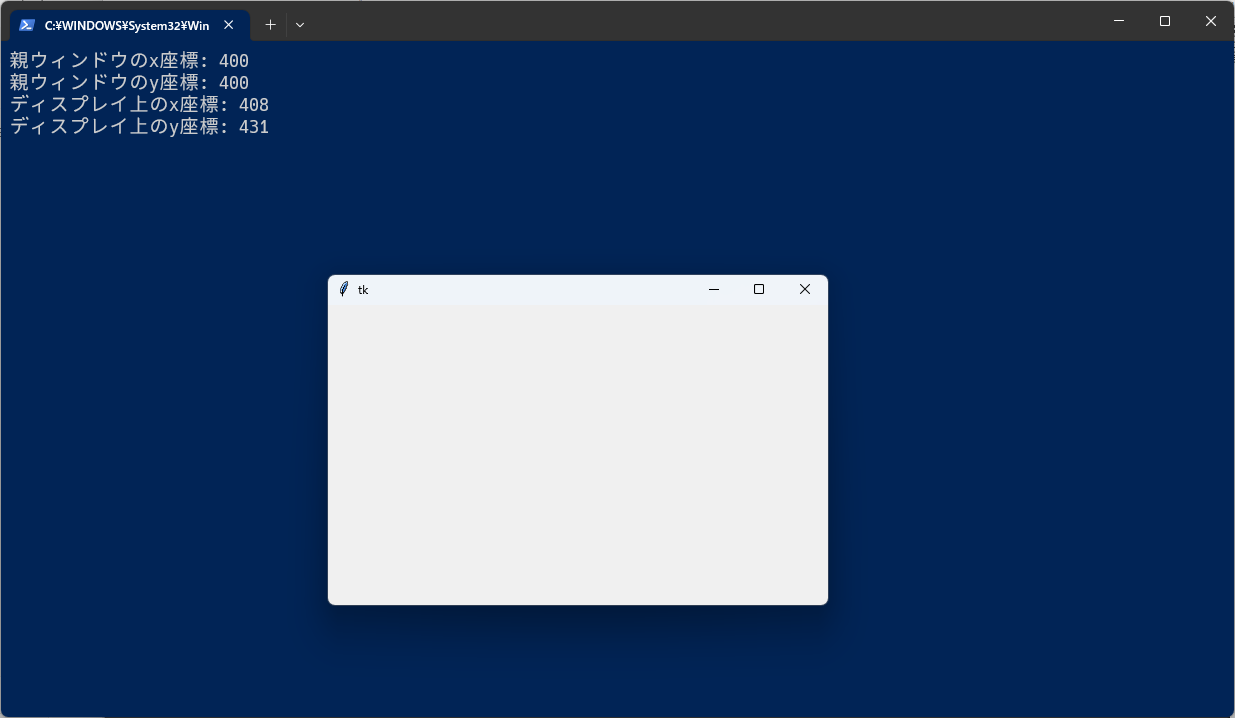
Task: Open a new terminal tab with the plus icon
Action: click(x=269, y=24)
